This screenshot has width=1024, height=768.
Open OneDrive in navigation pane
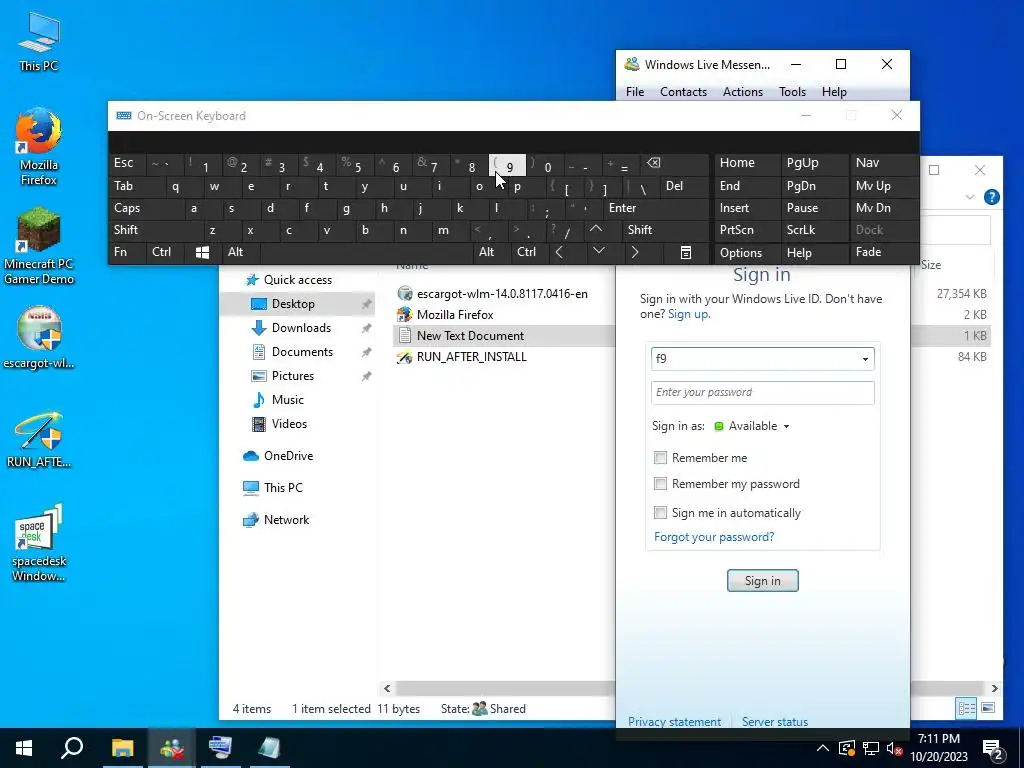(288, 456)
